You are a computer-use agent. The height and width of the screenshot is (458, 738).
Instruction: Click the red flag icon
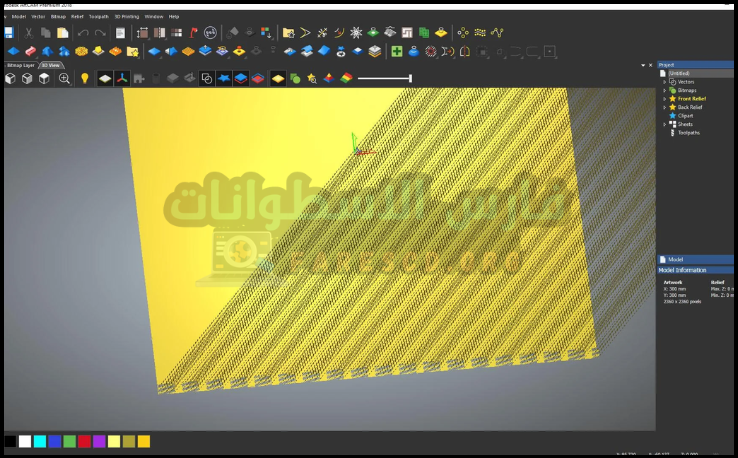click(193, 33)
